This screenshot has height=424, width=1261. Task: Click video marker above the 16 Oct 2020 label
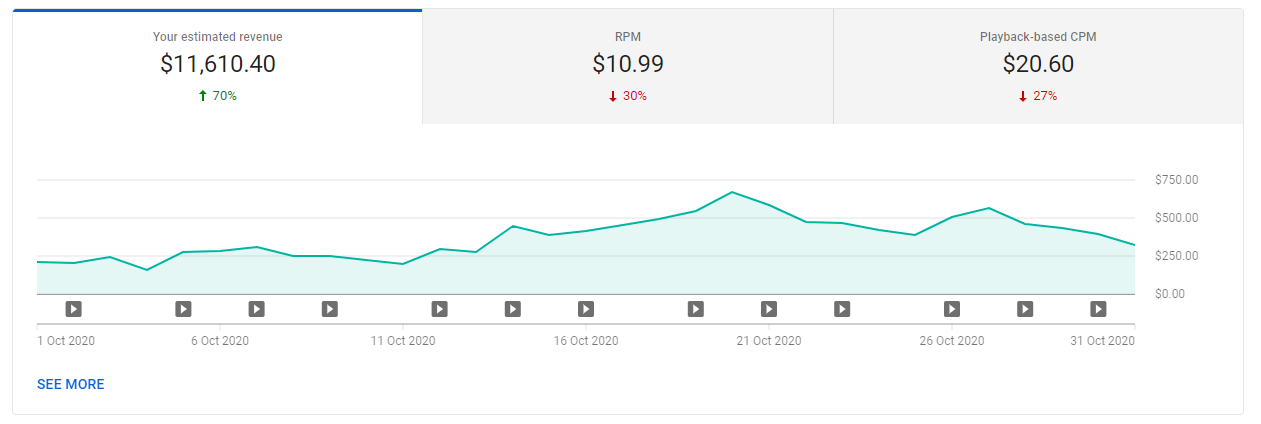586,309
